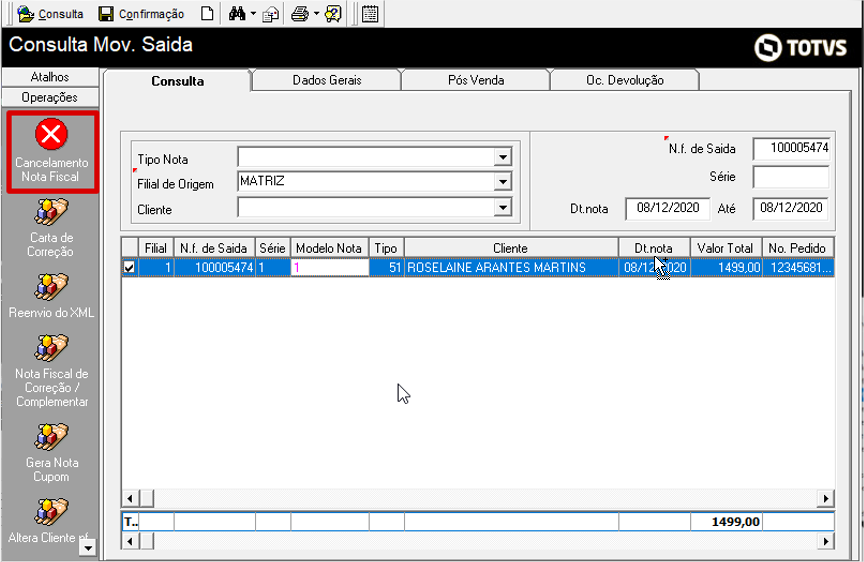The height and width of the screenshot is (562, 864).
Task: Click the binoculars search icon
Action: click(x=237, y=14)
